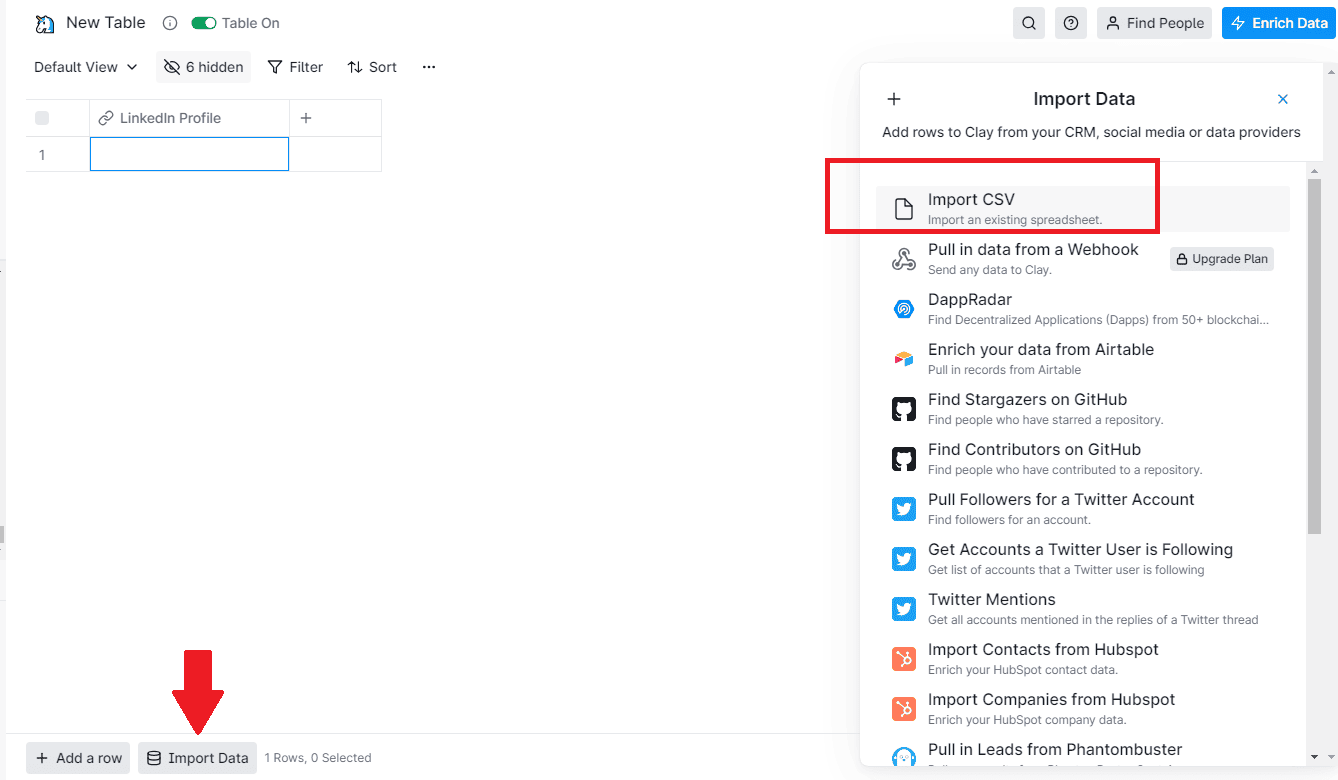Select the DappRadar integration icon
1338x780 pixels.
[x=903, y=309]
